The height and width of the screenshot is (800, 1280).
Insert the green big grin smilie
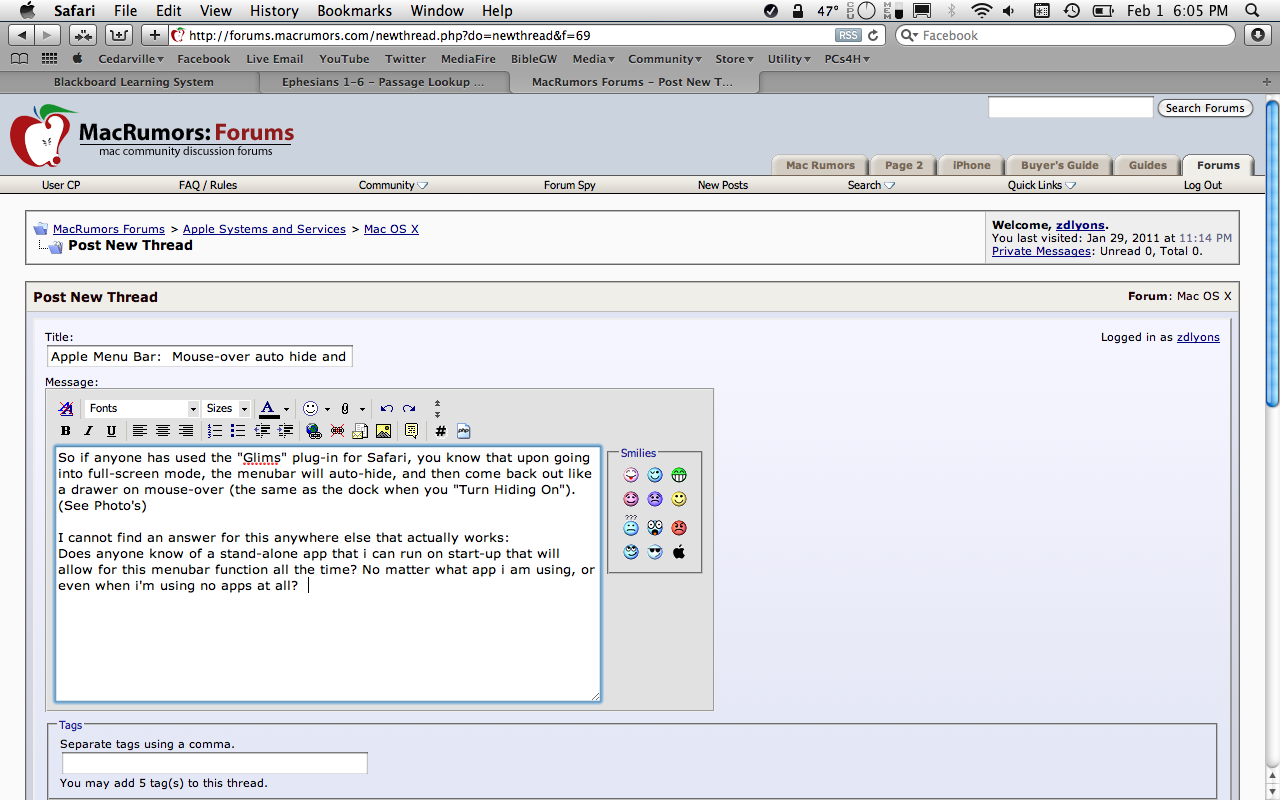pyautogui.click(x=679, y=475)
